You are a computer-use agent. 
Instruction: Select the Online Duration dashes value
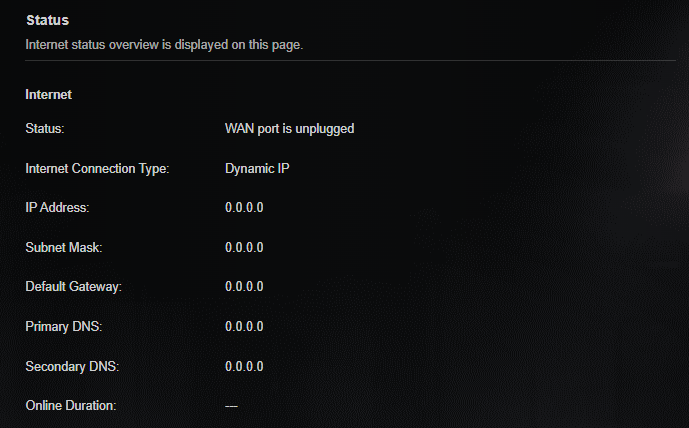pyautogui.click(x=231, y=406)
